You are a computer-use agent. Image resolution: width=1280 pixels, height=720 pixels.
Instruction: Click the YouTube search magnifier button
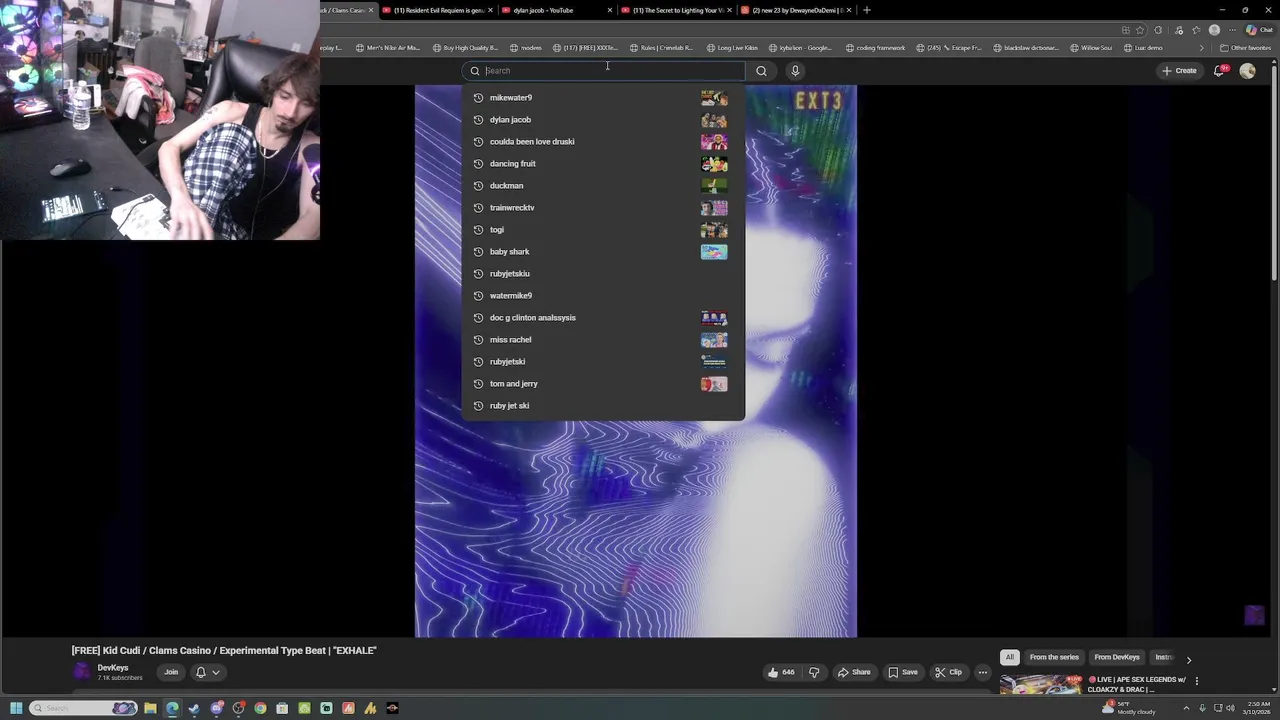[x=761, y=71]
